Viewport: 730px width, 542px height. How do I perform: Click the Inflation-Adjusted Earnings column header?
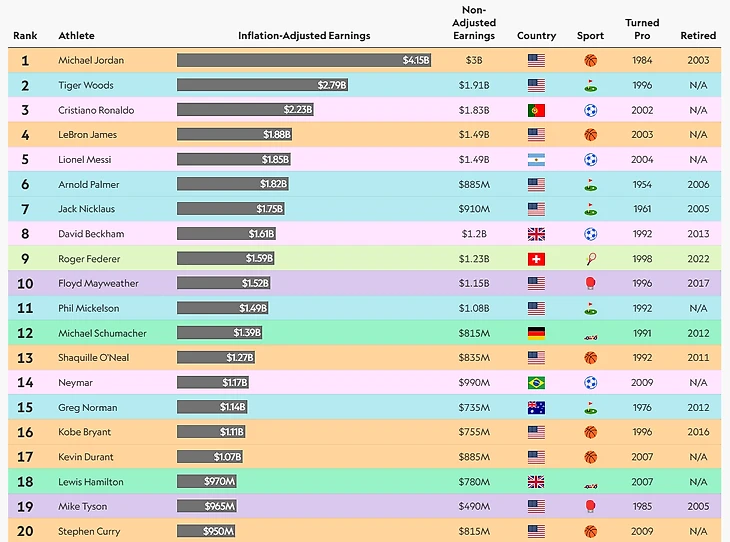click(304, 36)
